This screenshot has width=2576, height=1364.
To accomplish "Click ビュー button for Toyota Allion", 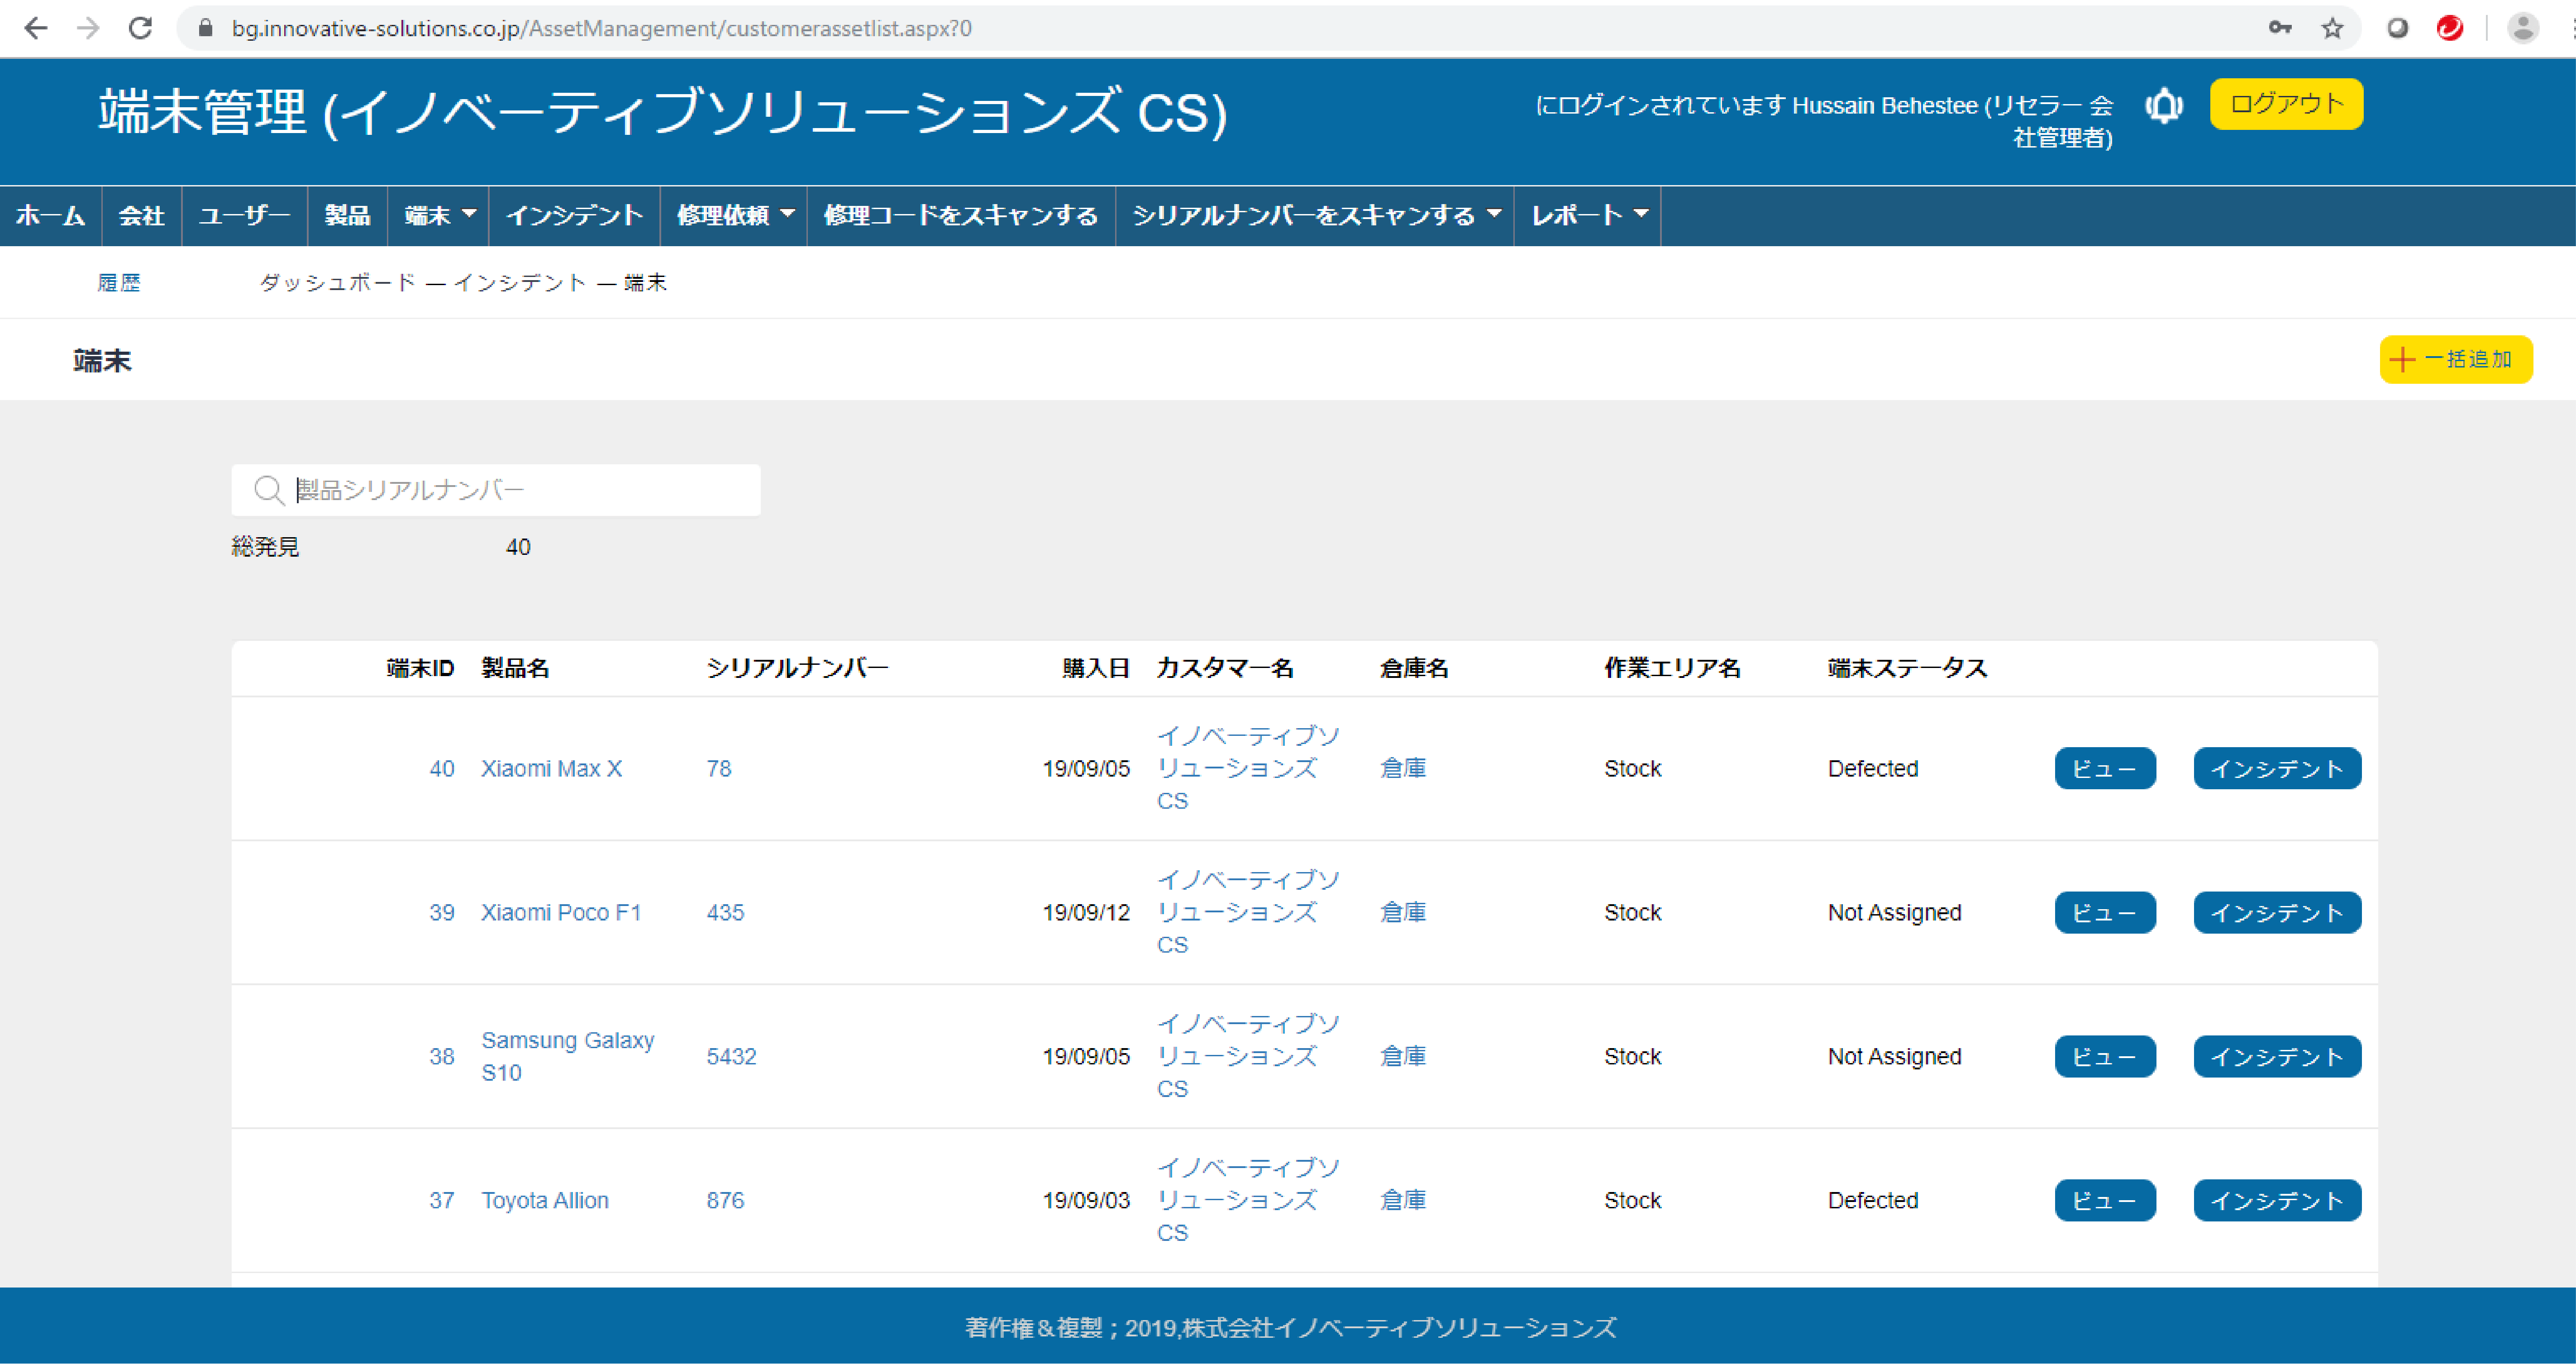I will [2105, 1200].
